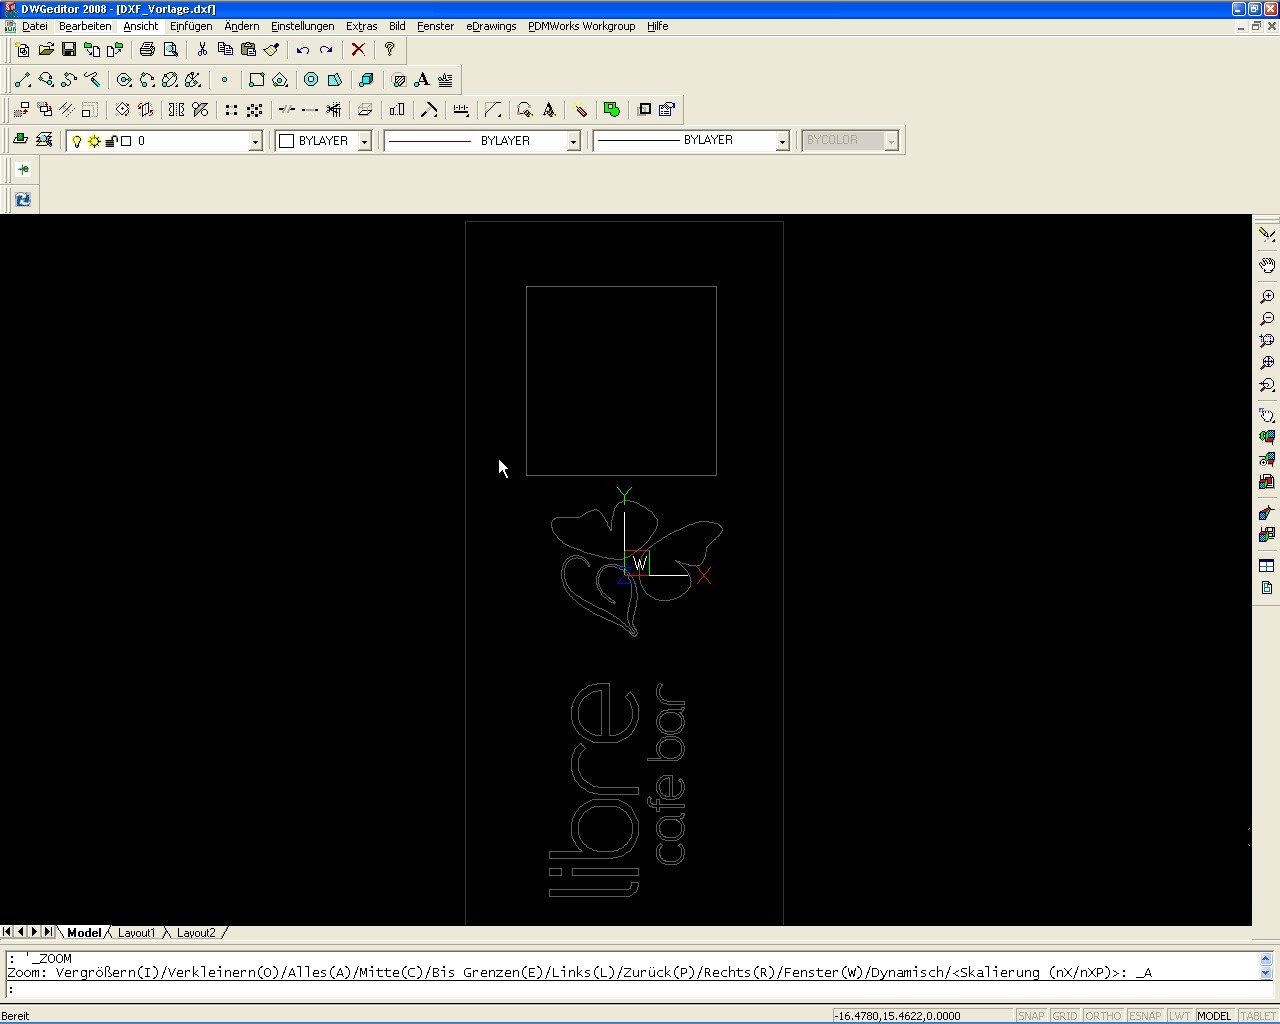Select the Line drawing tool
Image resolution: width=1280 pixels, height=1024 pixels.
pos(22,80)
